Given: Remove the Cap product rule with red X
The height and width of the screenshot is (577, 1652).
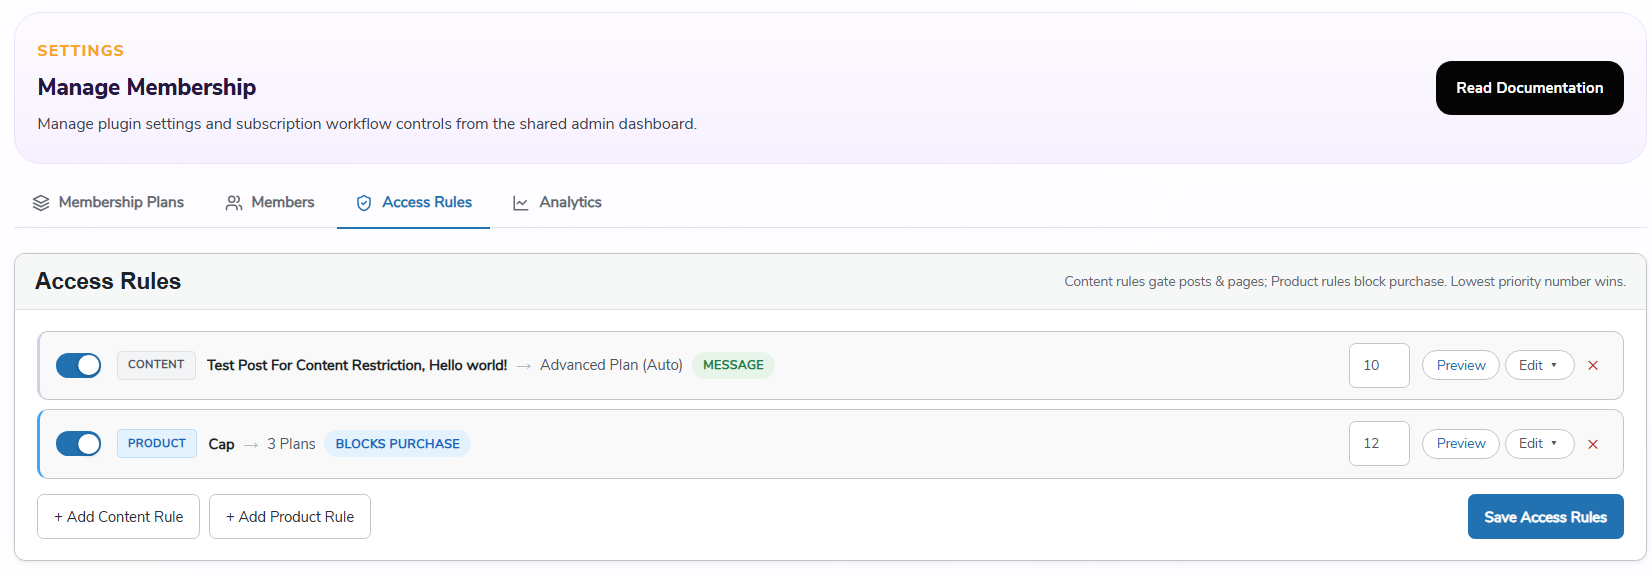Looking at the screenshot, I should [1593, 444].
